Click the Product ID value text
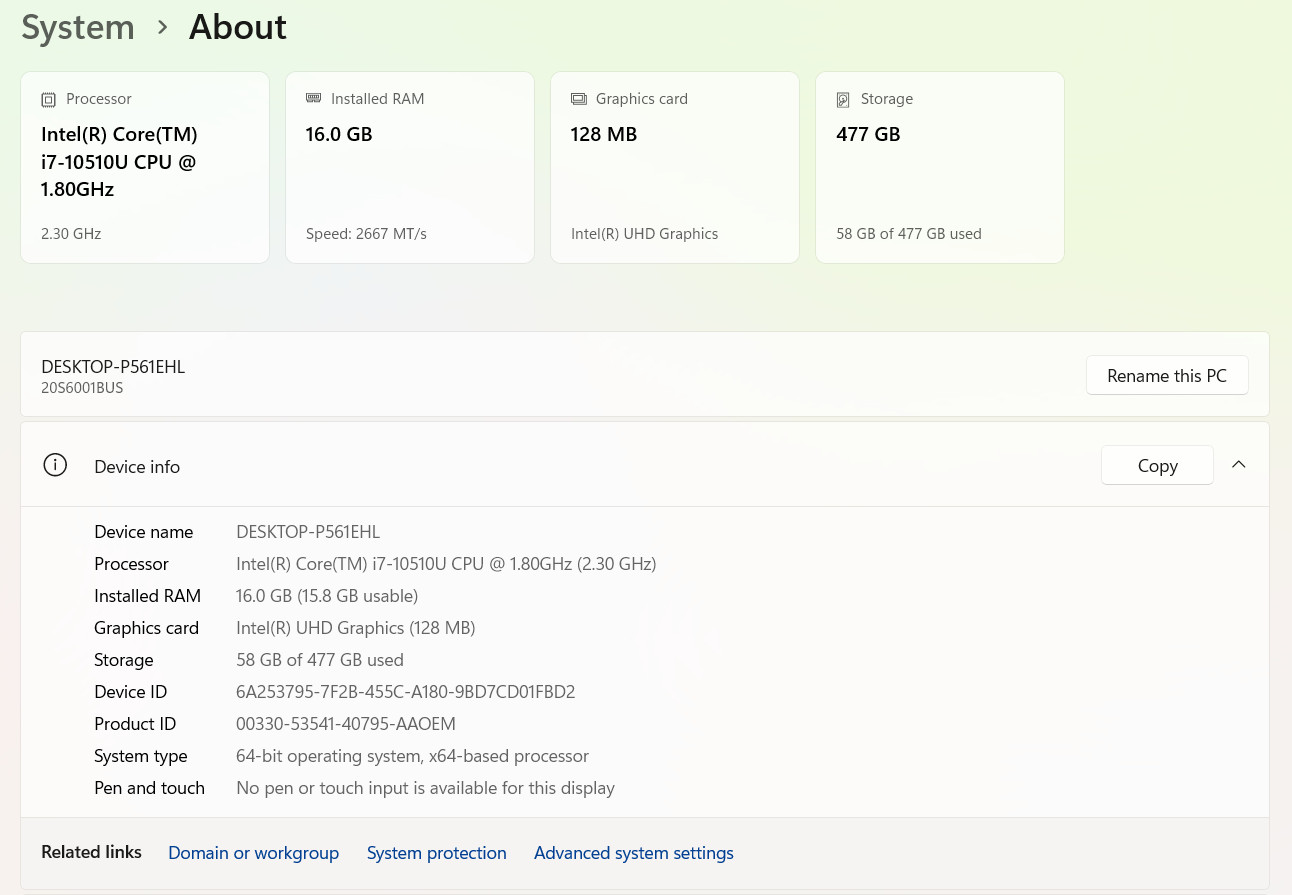Image resolution: width=1292 pixels, height=895 pixels. 346,724
